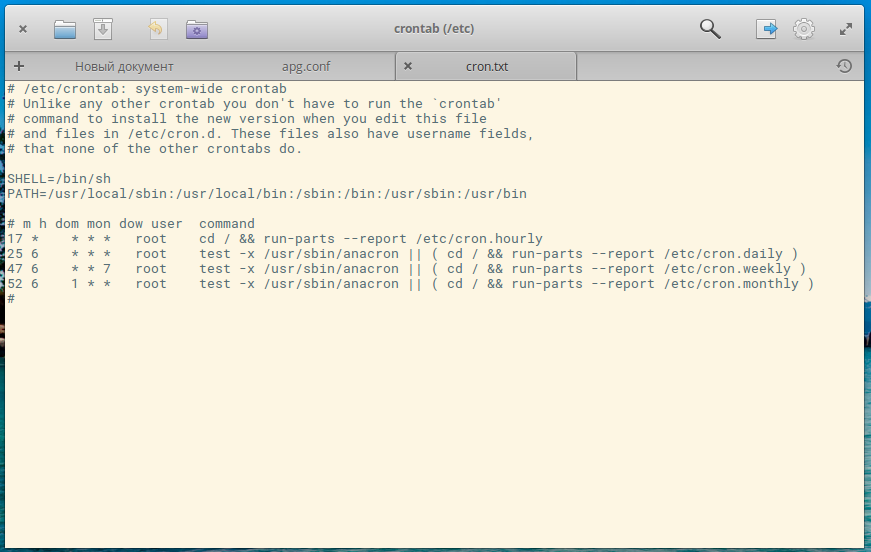Click the share/export arrow icon

point(766,29)
